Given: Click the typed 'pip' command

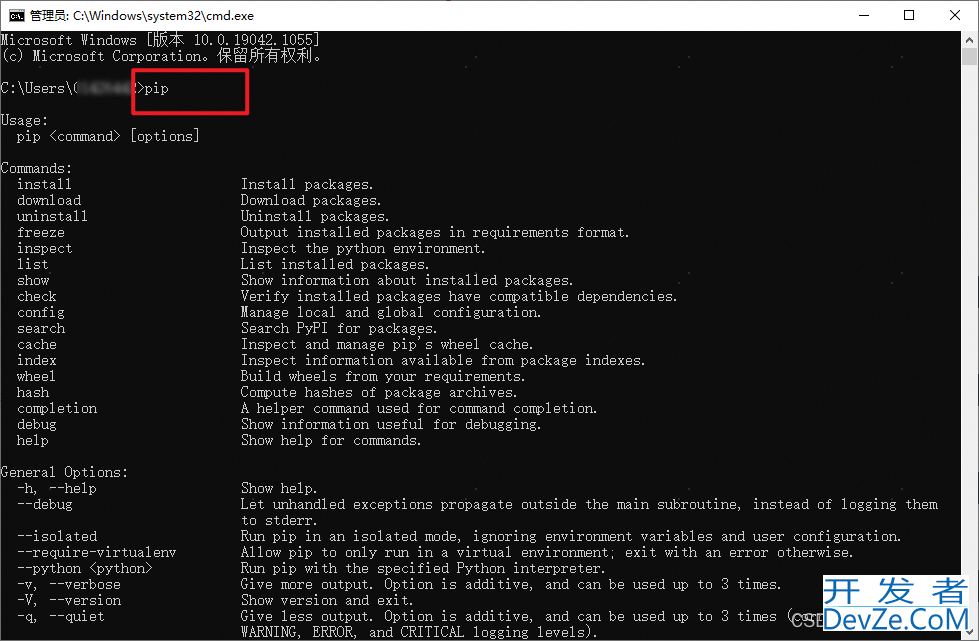Looking at the screenshot, I should (x=157, y=89).
